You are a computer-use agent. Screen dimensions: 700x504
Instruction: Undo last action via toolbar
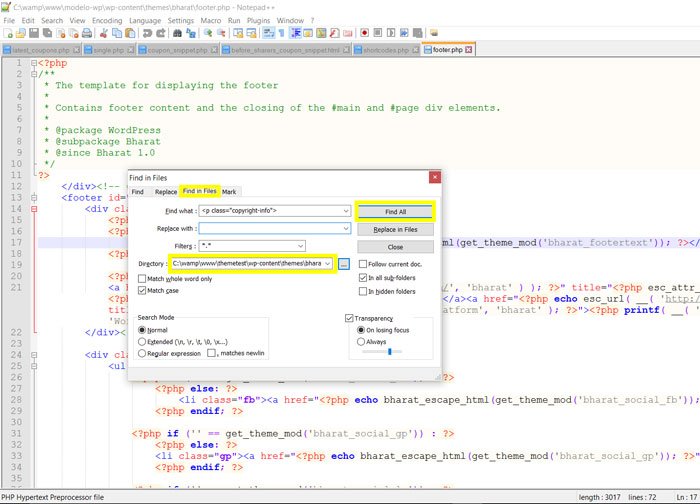pos(147,33)
